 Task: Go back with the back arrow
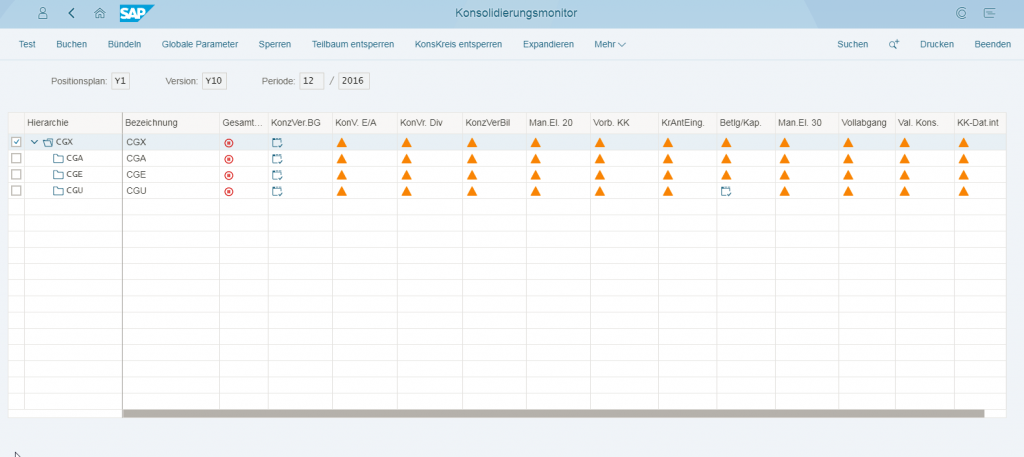(x=71, y=13)
